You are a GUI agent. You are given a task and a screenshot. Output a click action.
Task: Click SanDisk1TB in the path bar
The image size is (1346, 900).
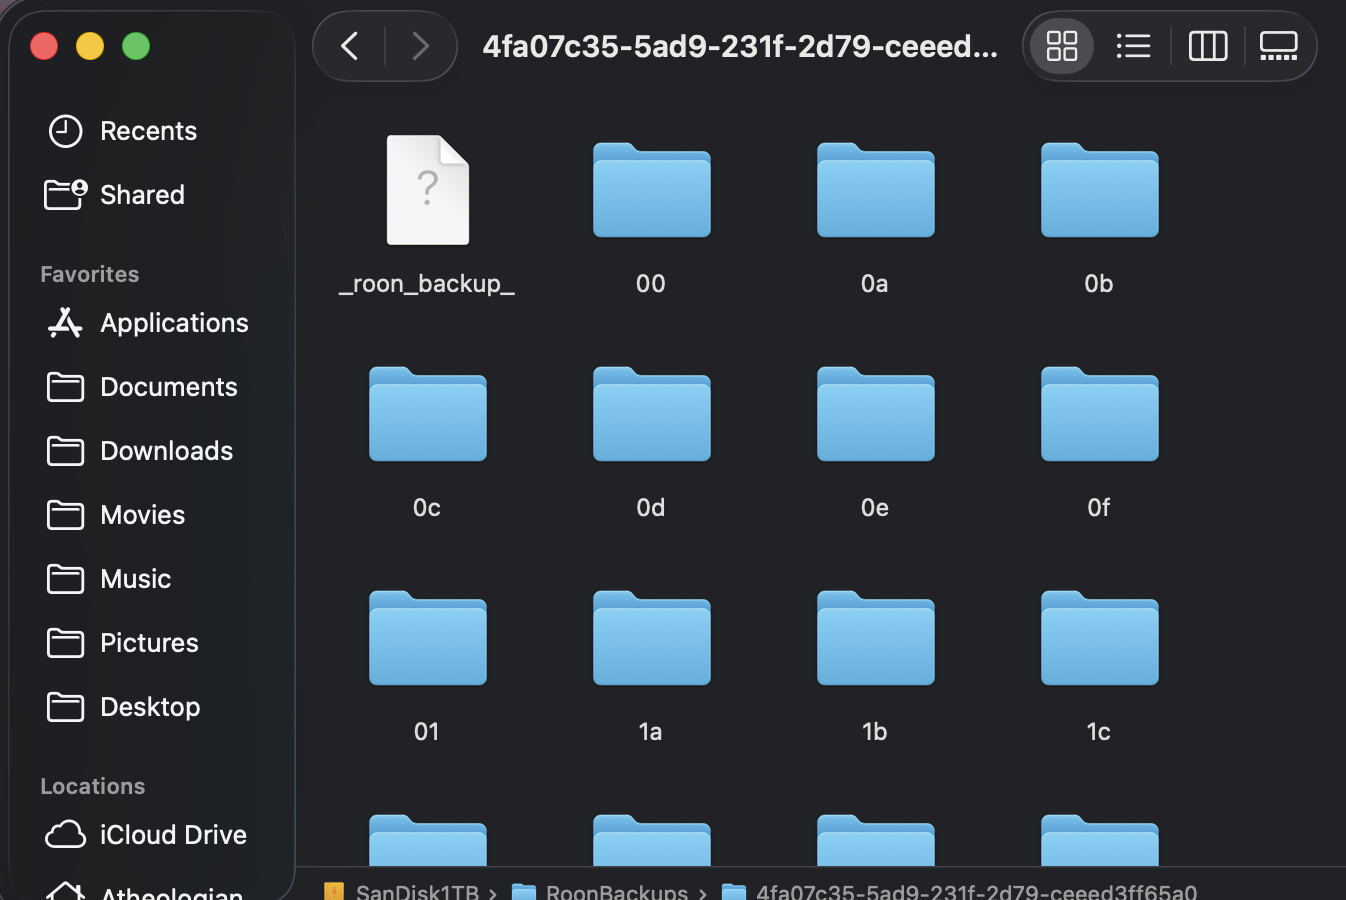pyautogui.click(x=416, y=890)
